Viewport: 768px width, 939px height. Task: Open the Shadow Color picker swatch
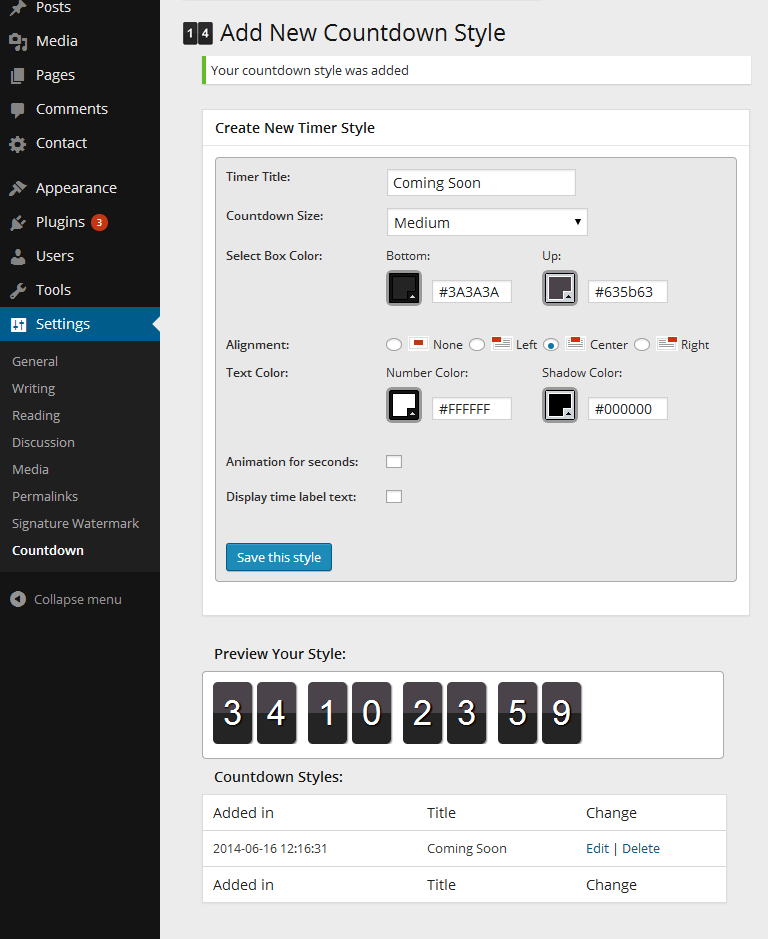[x=560, y=405]
